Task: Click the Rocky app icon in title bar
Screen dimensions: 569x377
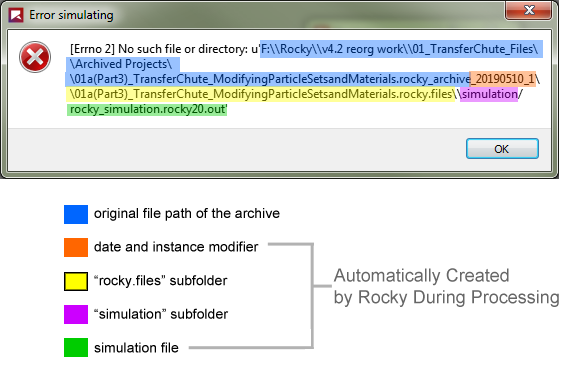Action: pyautogui.click(x=16, y=15)
